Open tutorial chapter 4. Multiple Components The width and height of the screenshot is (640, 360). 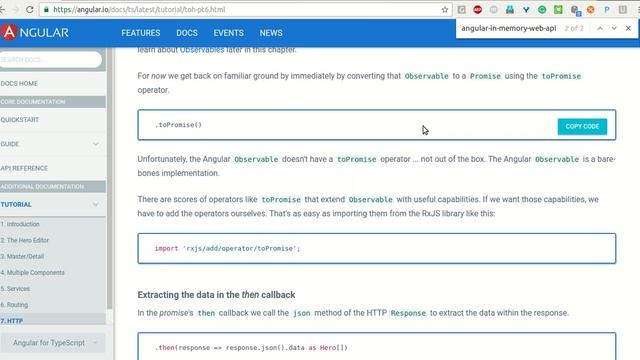click(x=32, y=272)
